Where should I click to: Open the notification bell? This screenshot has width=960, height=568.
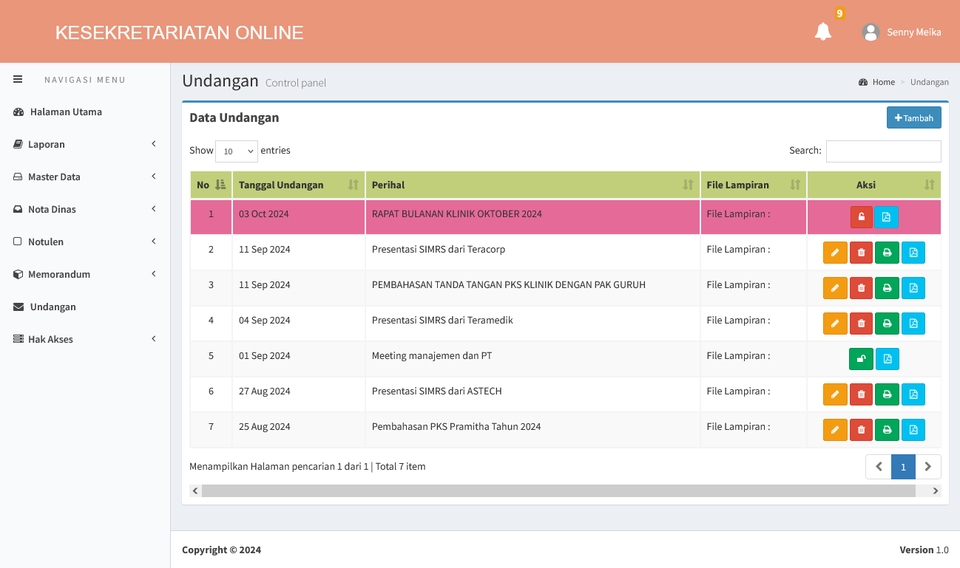point(823,31)
